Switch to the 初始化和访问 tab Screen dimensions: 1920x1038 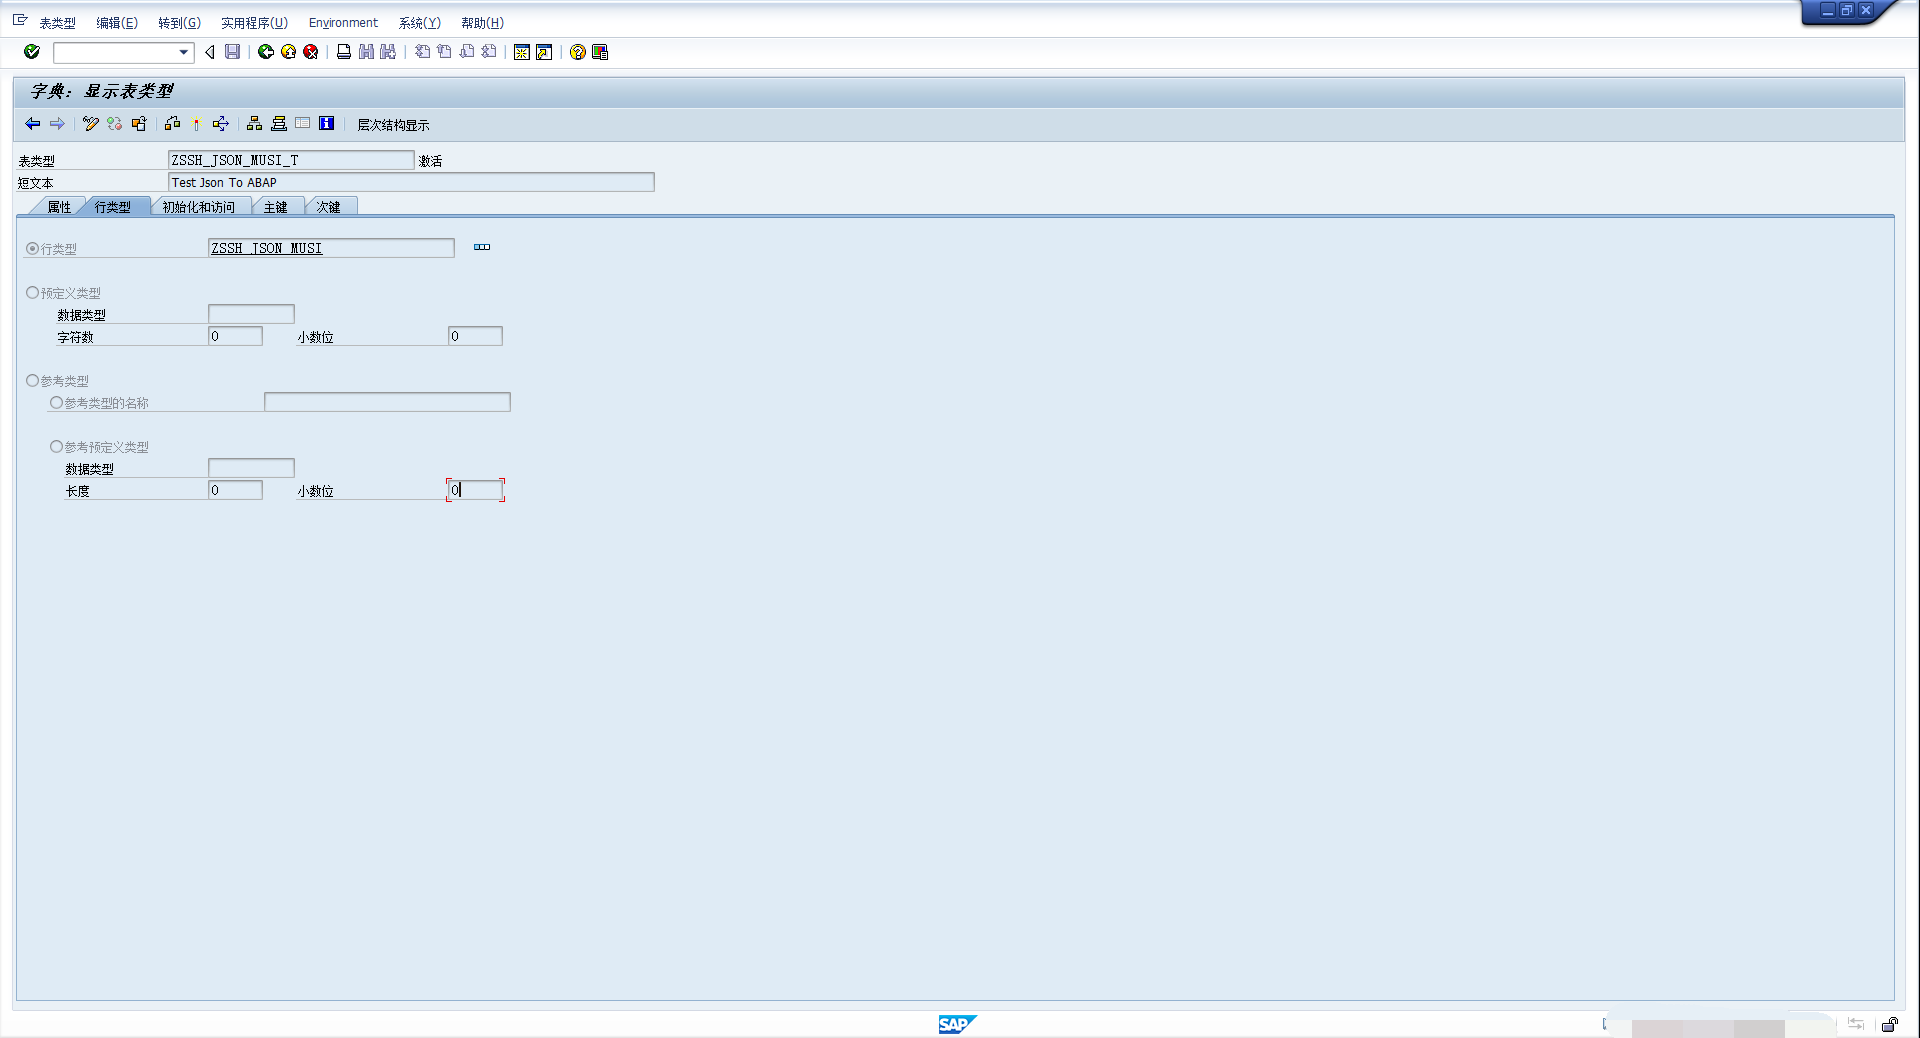(x=199, y=207)
